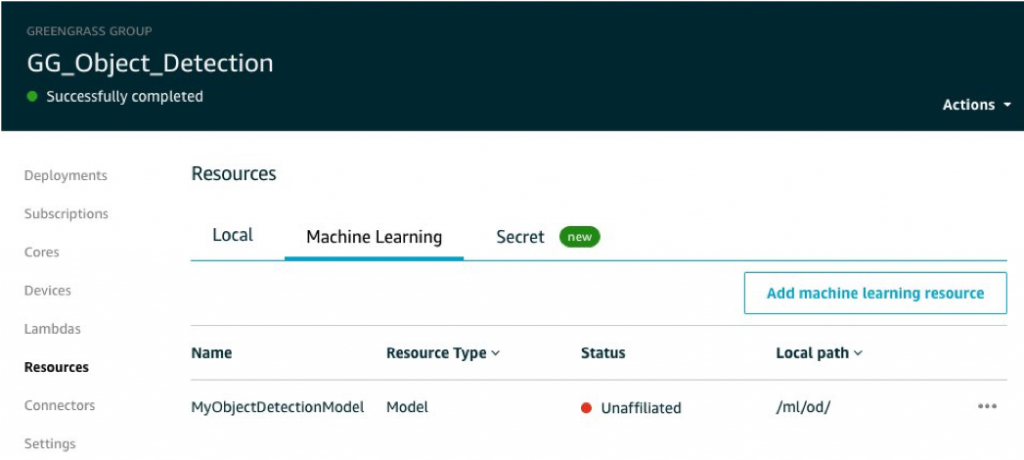Go to Subscriptions in the sidebar
This screenshot has width=1024, height=460.
pos(66,214)
